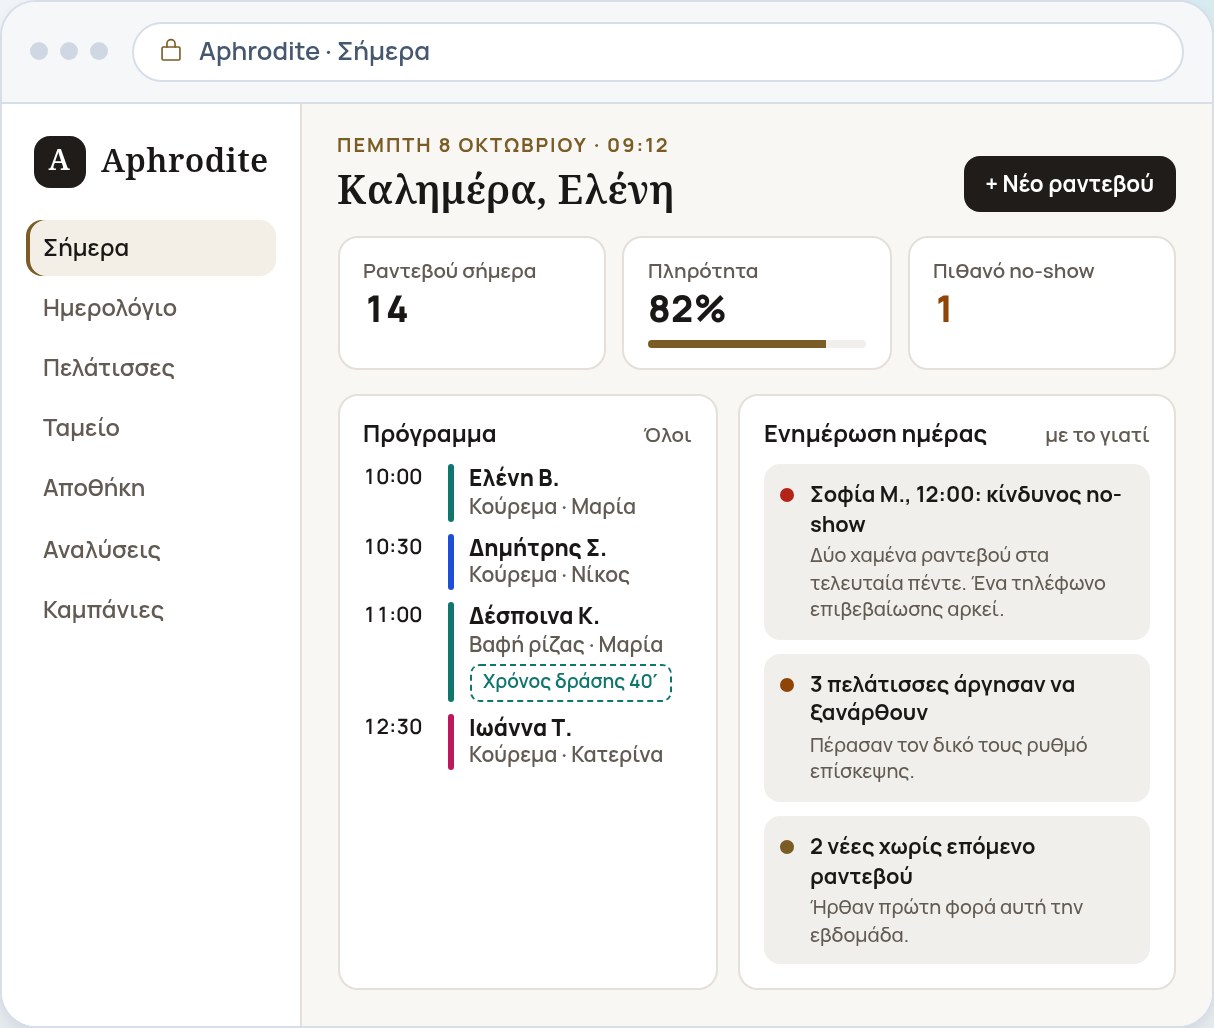Select the Δημήτρης Σ. appointment
The height and width of the screenshot is (1028, 1214).
pos(528,561)
